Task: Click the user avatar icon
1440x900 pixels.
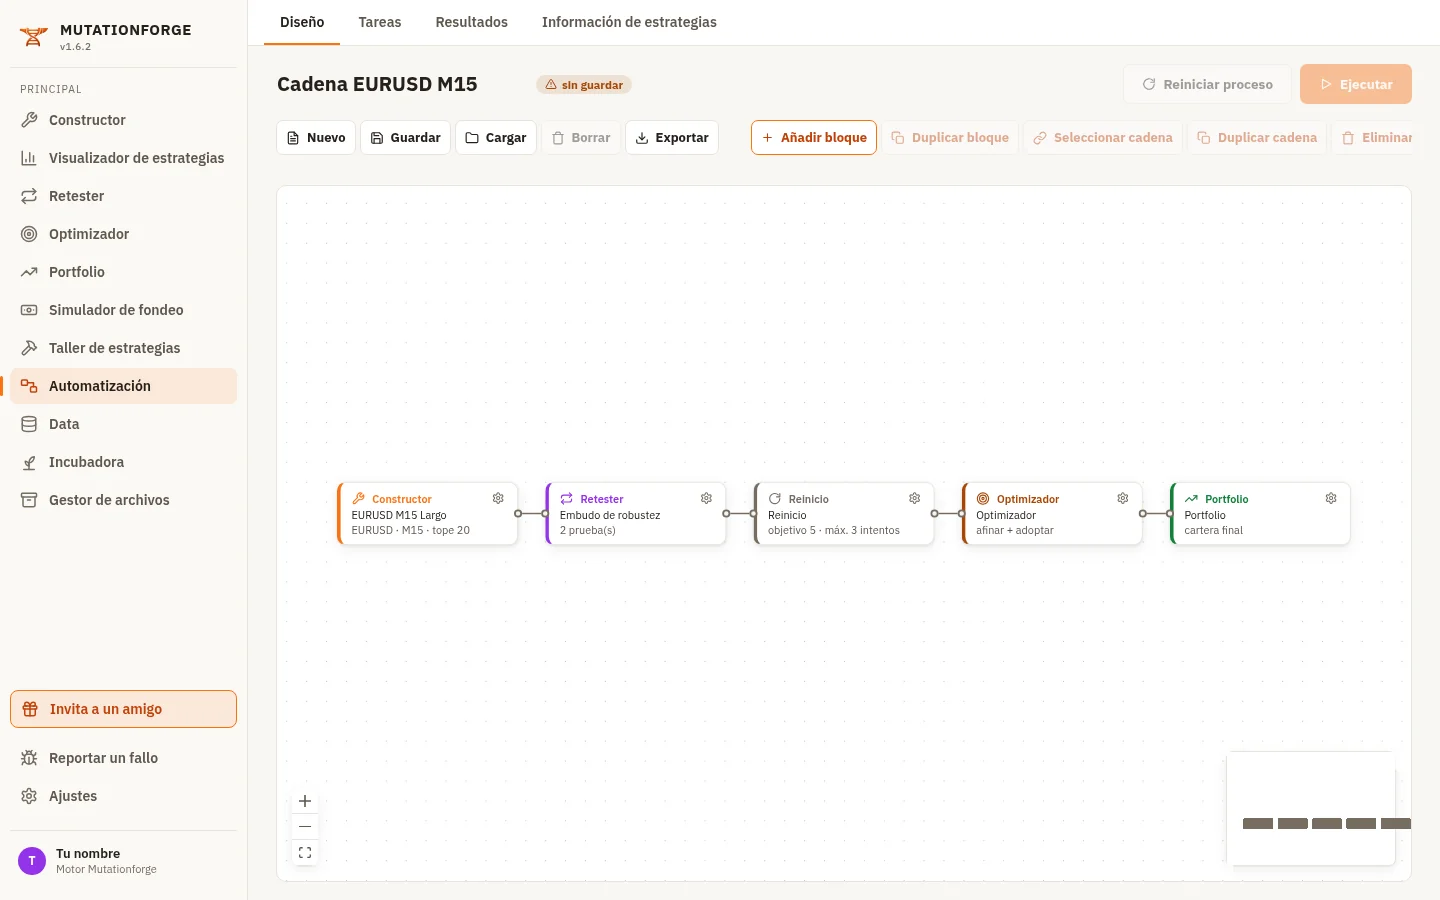Action: pos(32,861)
